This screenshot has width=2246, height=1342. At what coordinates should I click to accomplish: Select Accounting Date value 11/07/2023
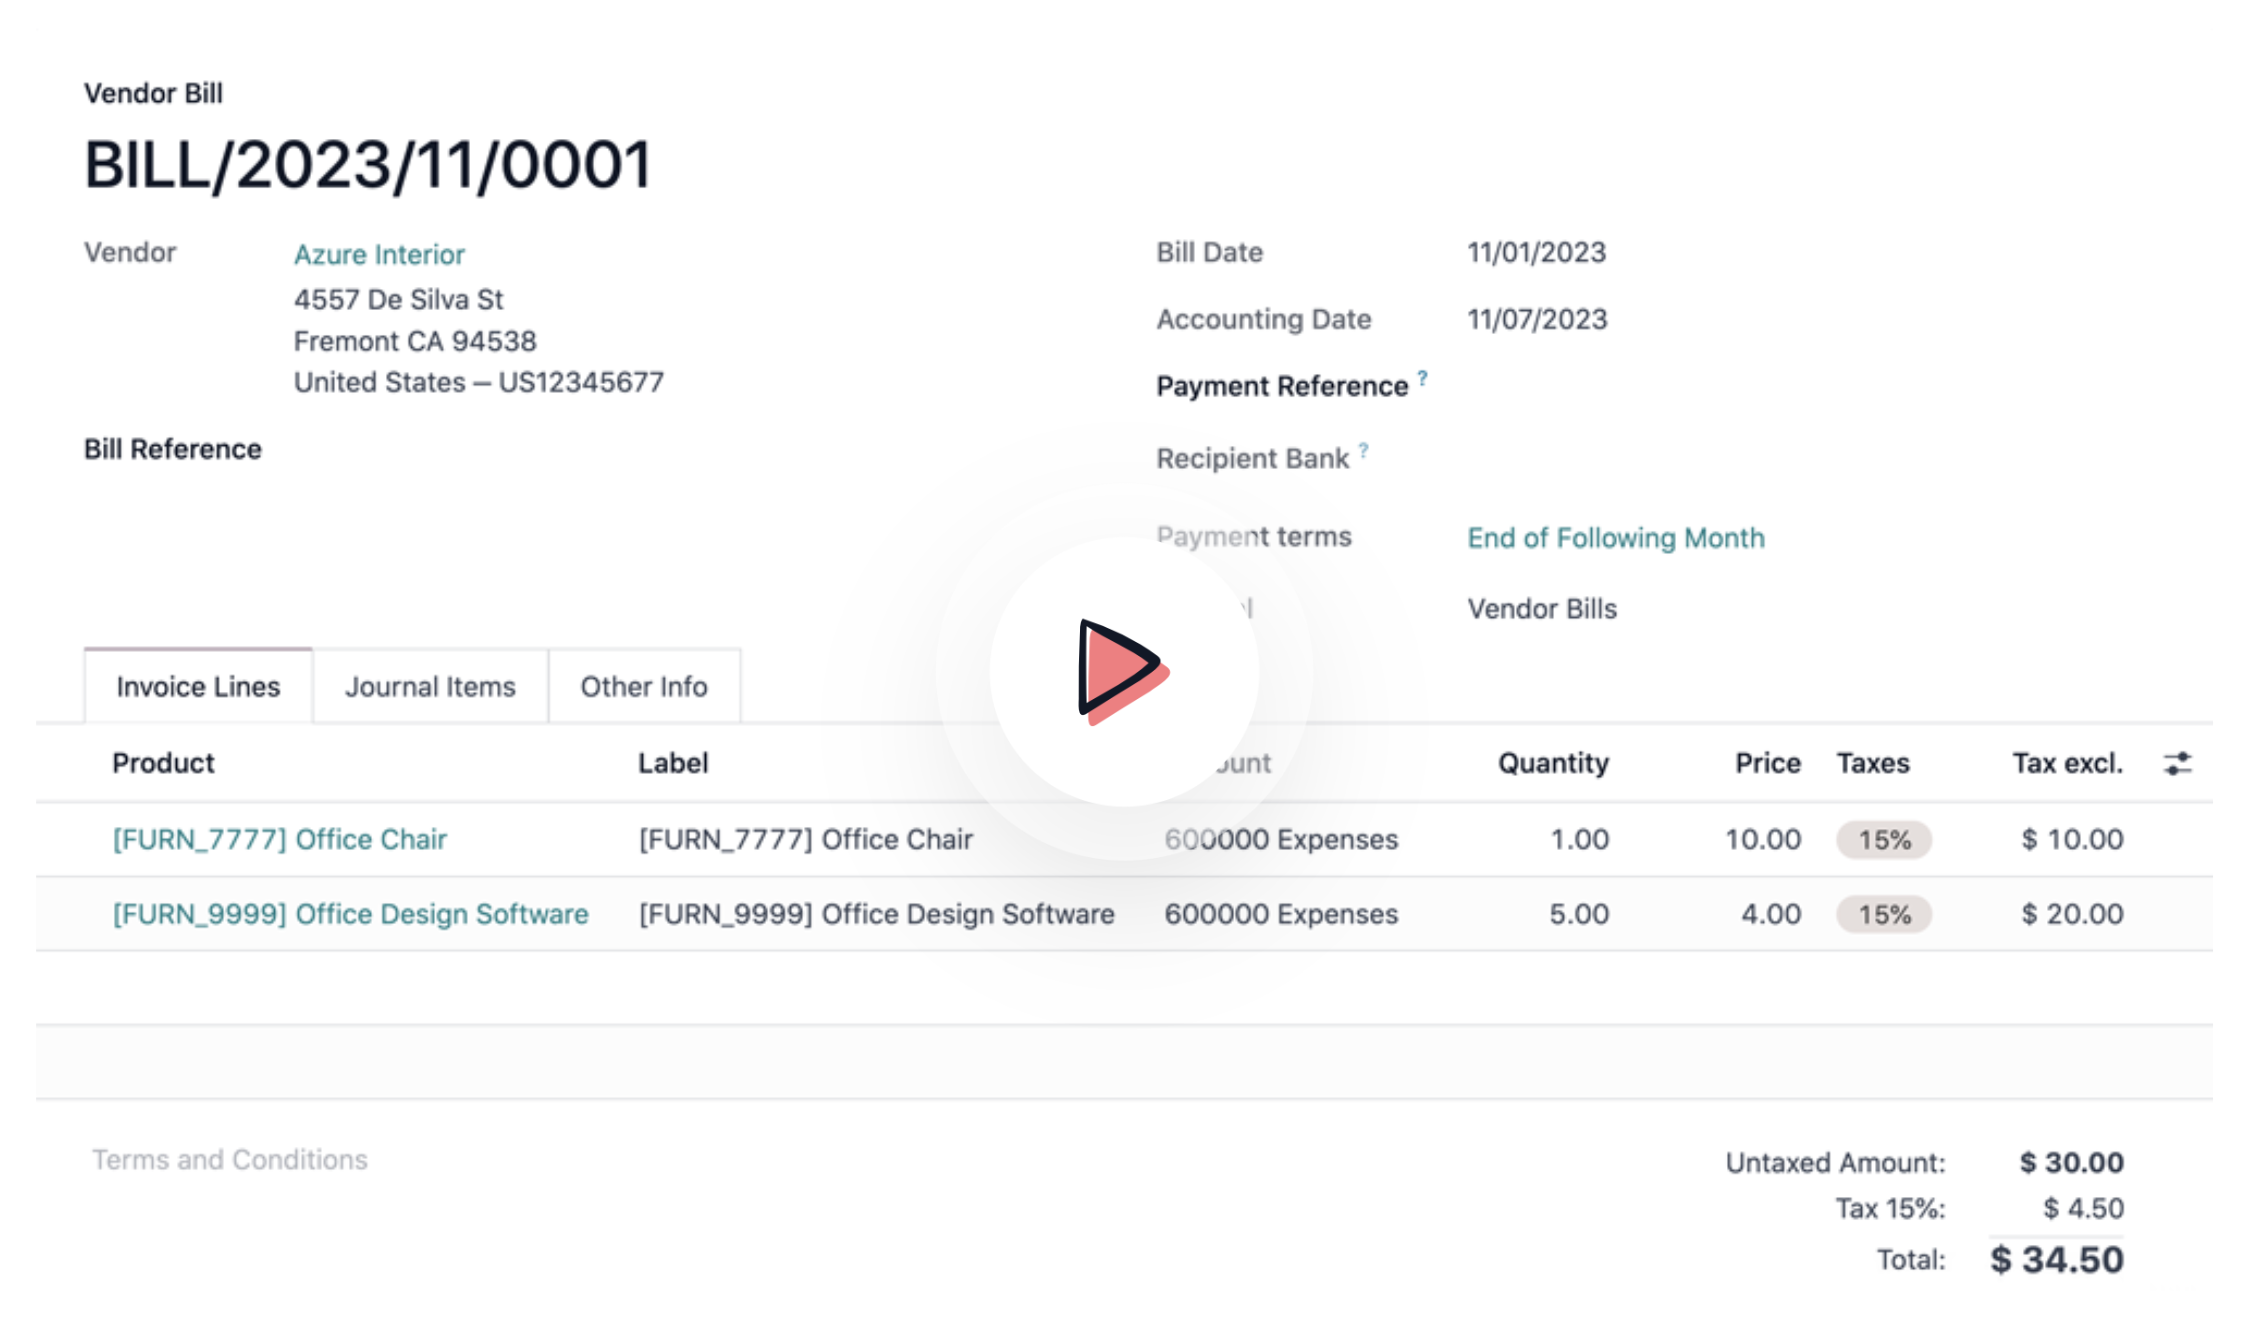click(x=1537, y=319)
